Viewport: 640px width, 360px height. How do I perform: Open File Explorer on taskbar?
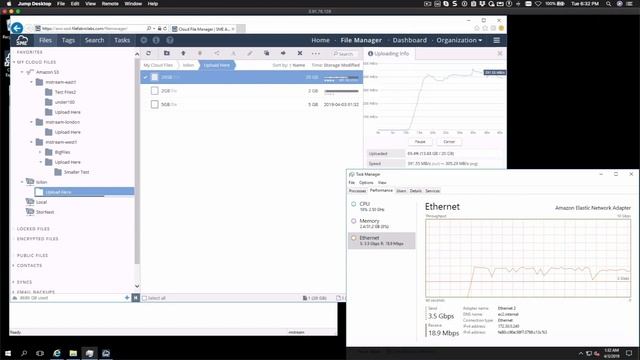click(73, 353)
